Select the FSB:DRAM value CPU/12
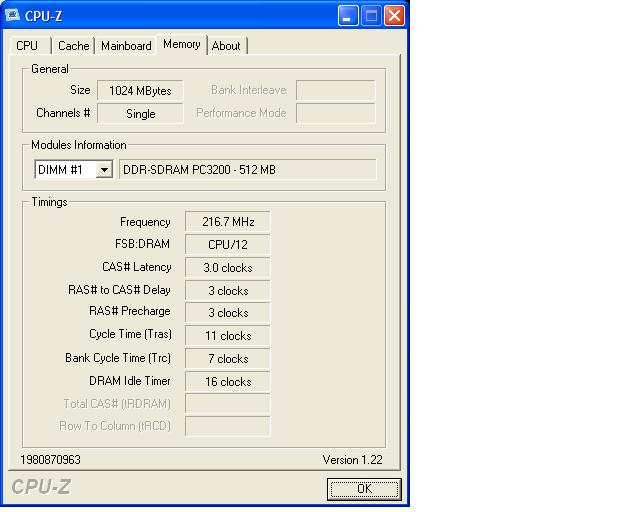This screenshot has width=640, height=512. (x=227, y=245)
